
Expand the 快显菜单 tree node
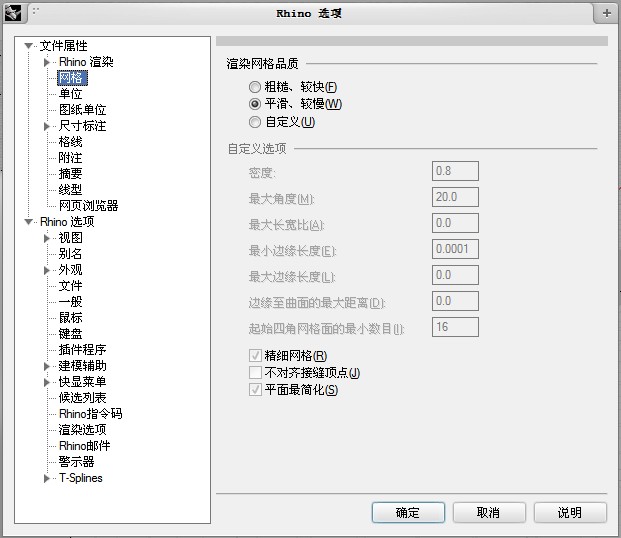coord(47,382)
